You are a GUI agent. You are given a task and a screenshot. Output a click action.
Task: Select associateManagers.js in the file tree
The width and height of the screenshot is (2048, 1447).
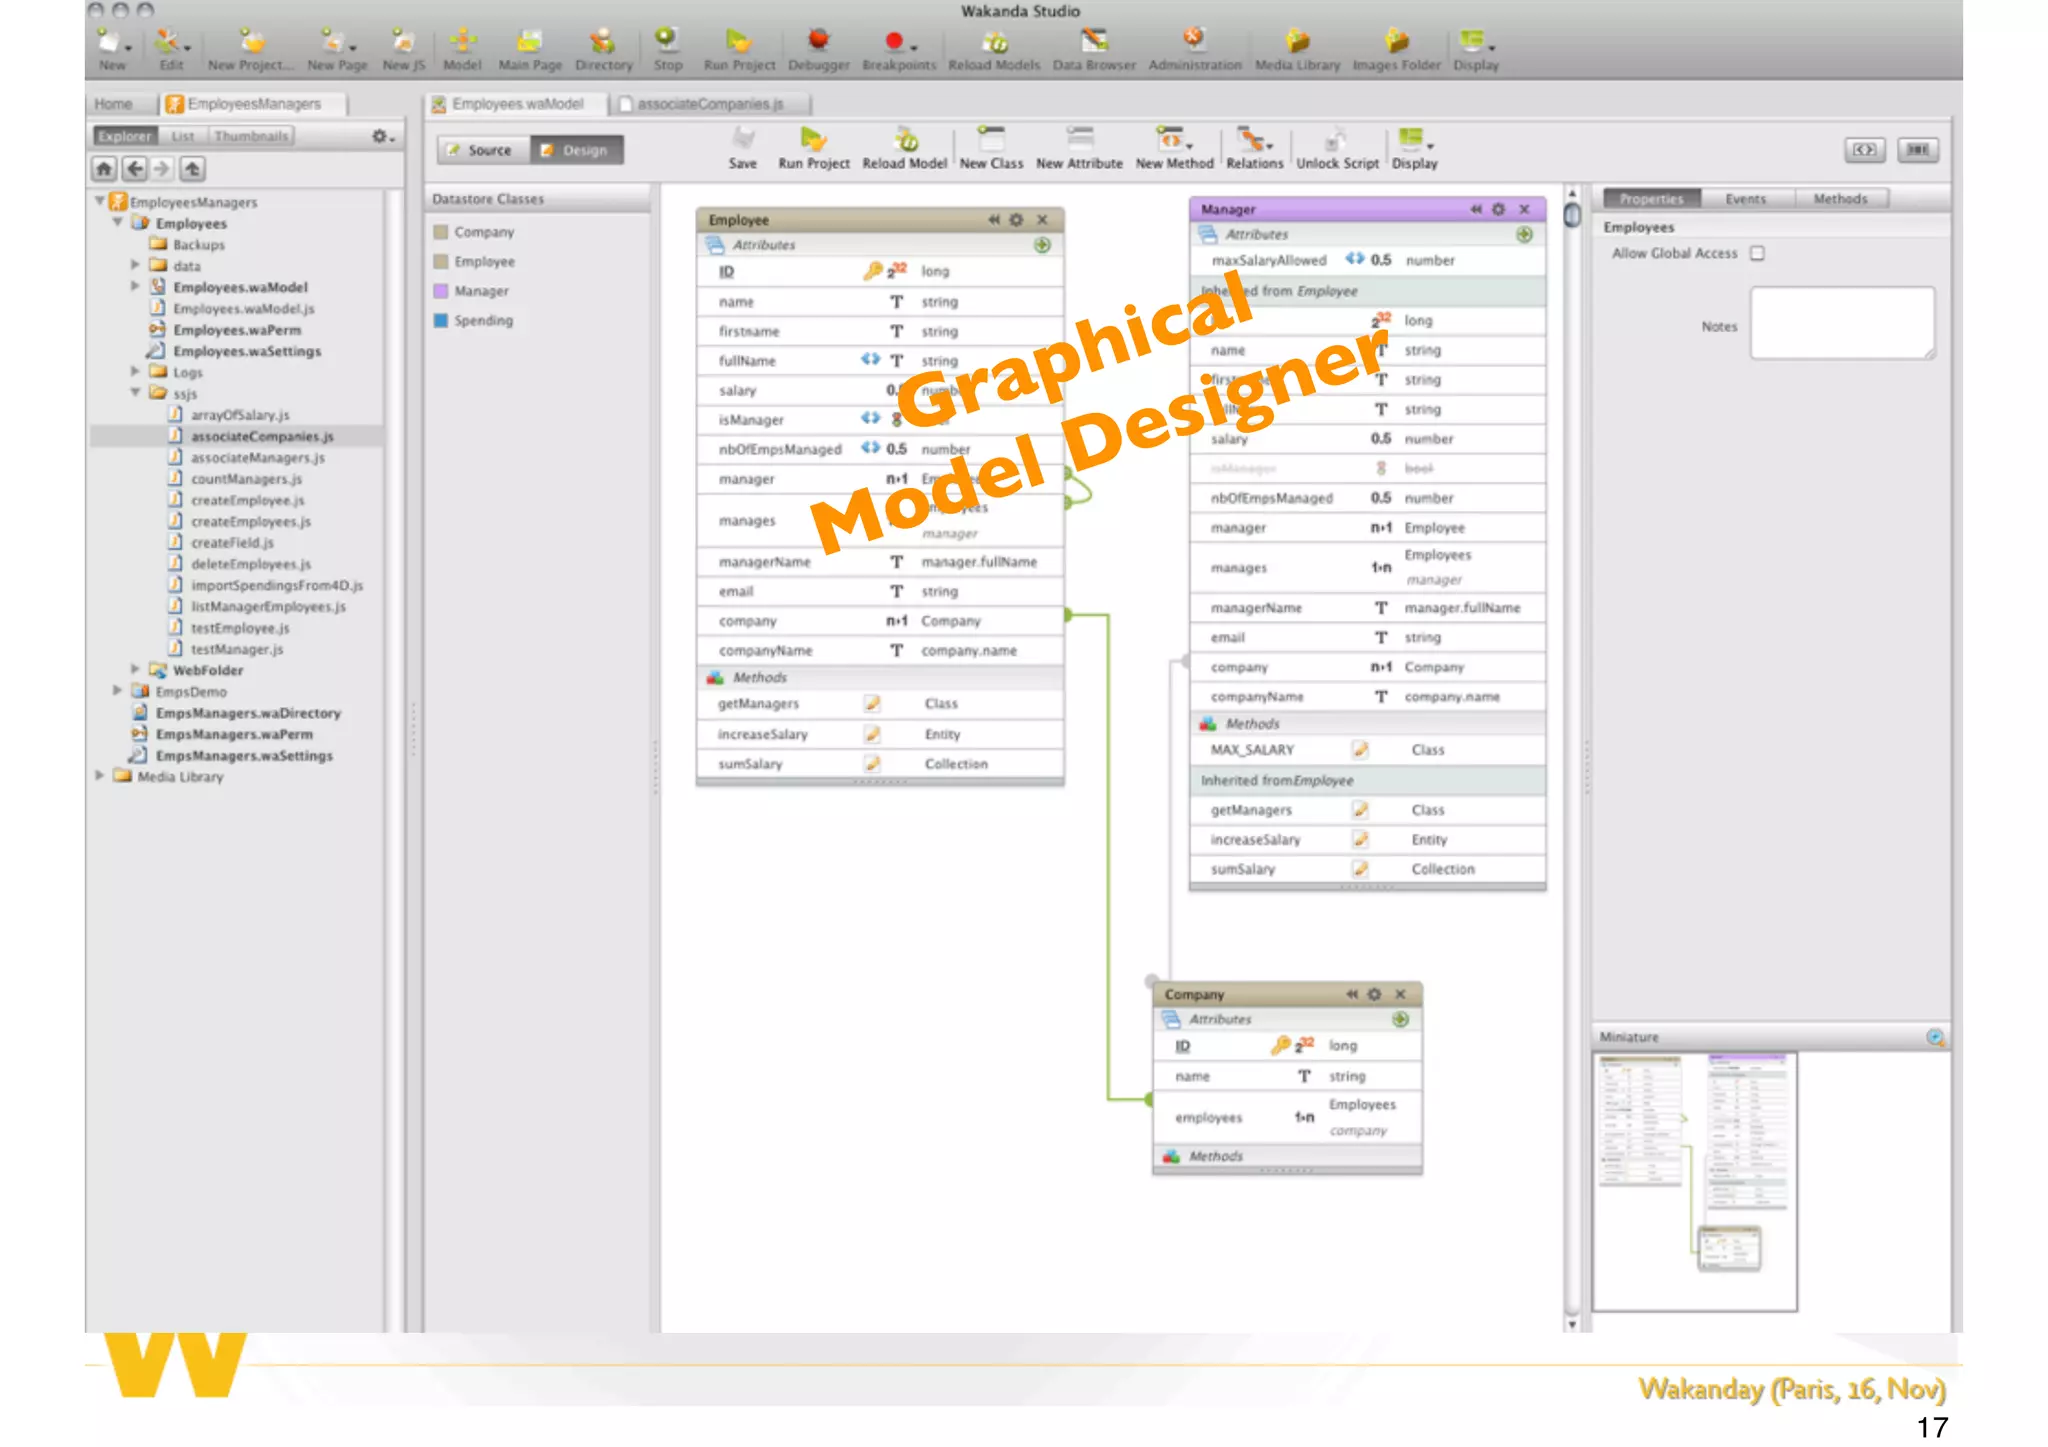(257, 457)
